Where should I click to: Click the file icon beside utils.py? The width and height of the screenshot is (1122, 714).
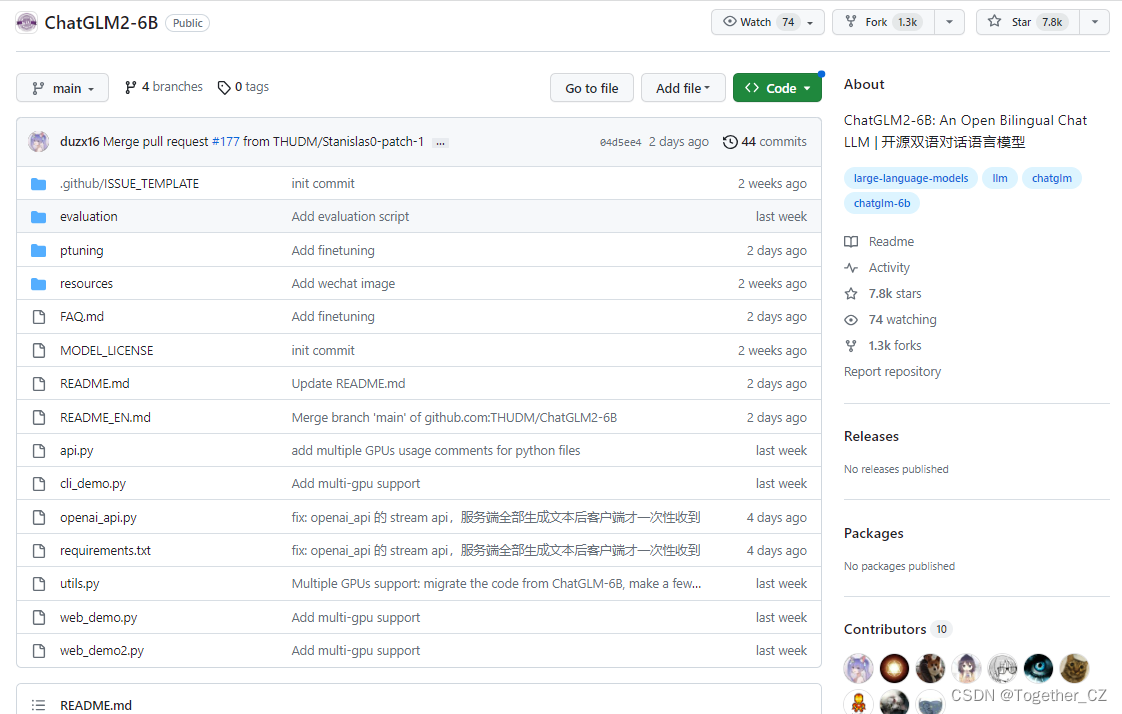tap(39, 584)
